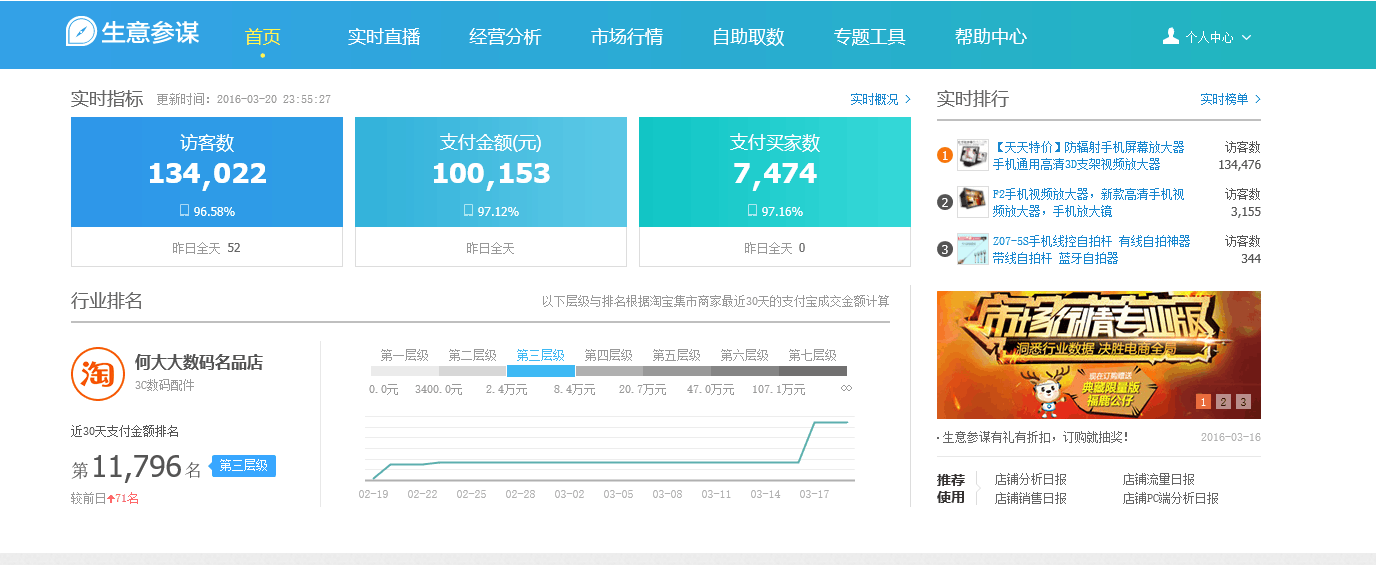This screenshot has width=1376, height=565.
Task: Click the orange 淘 shop logo
Action: 98,373
